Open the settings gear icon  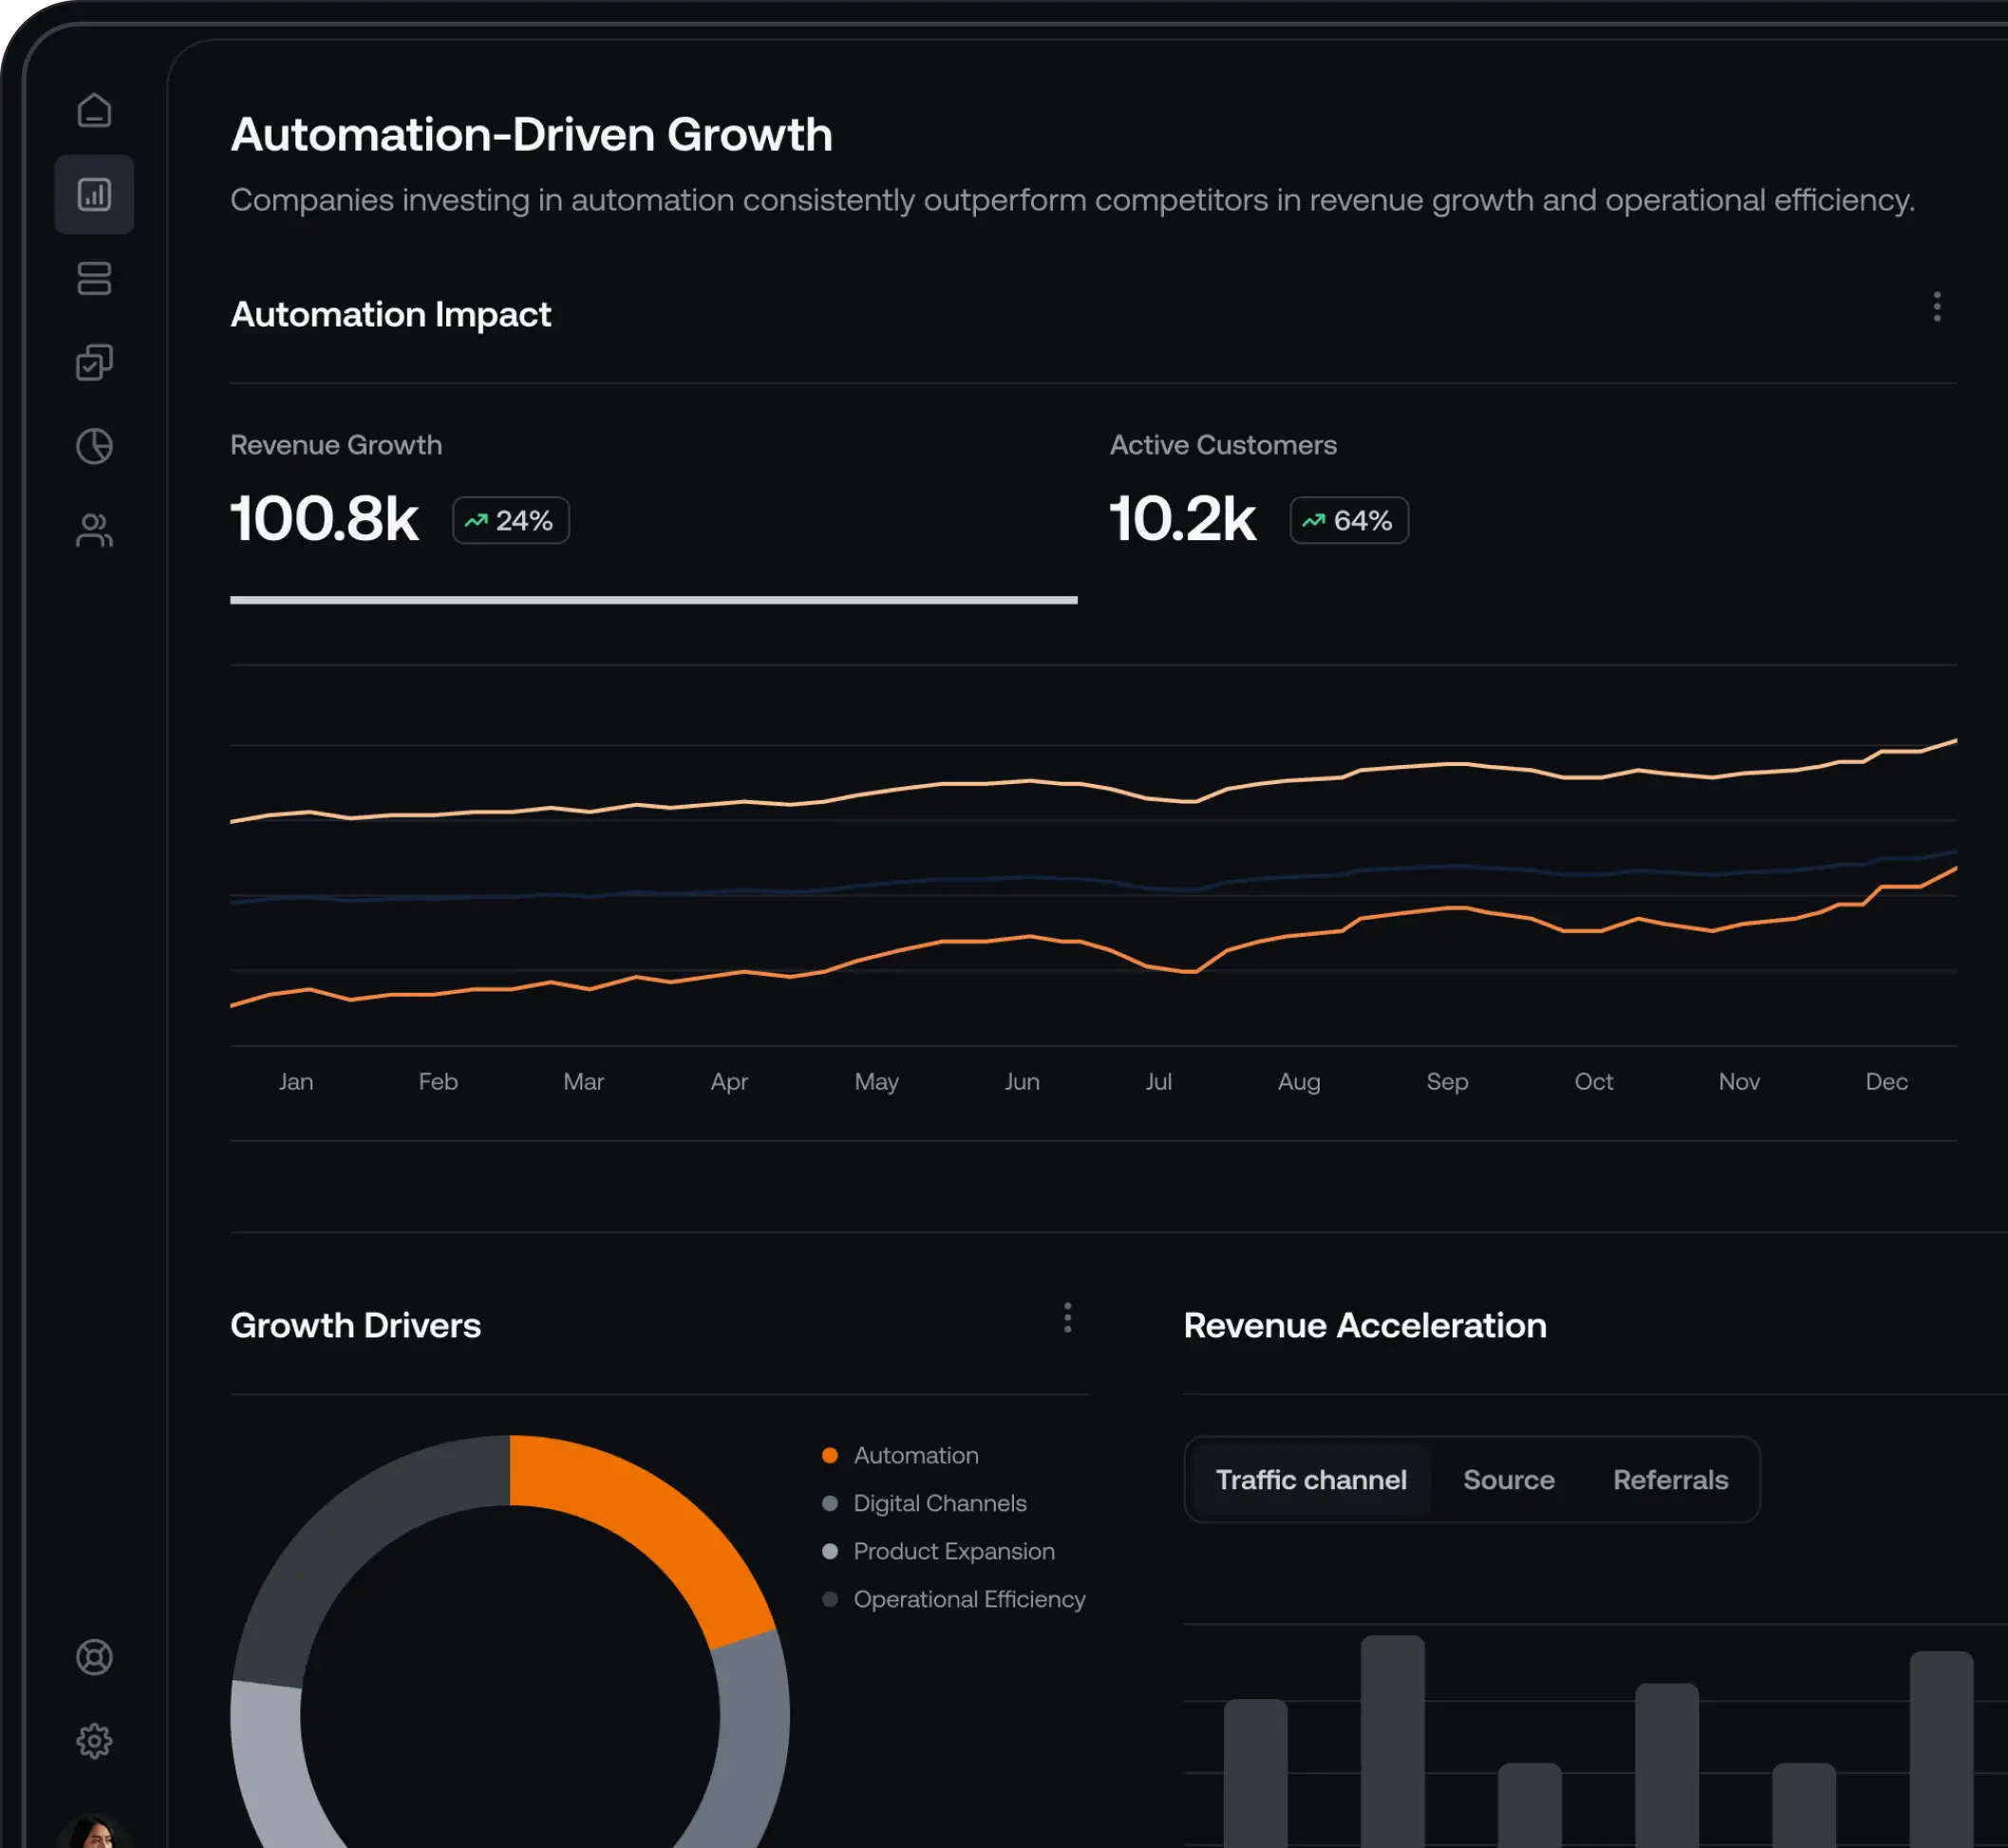(x=94, y=1741)
